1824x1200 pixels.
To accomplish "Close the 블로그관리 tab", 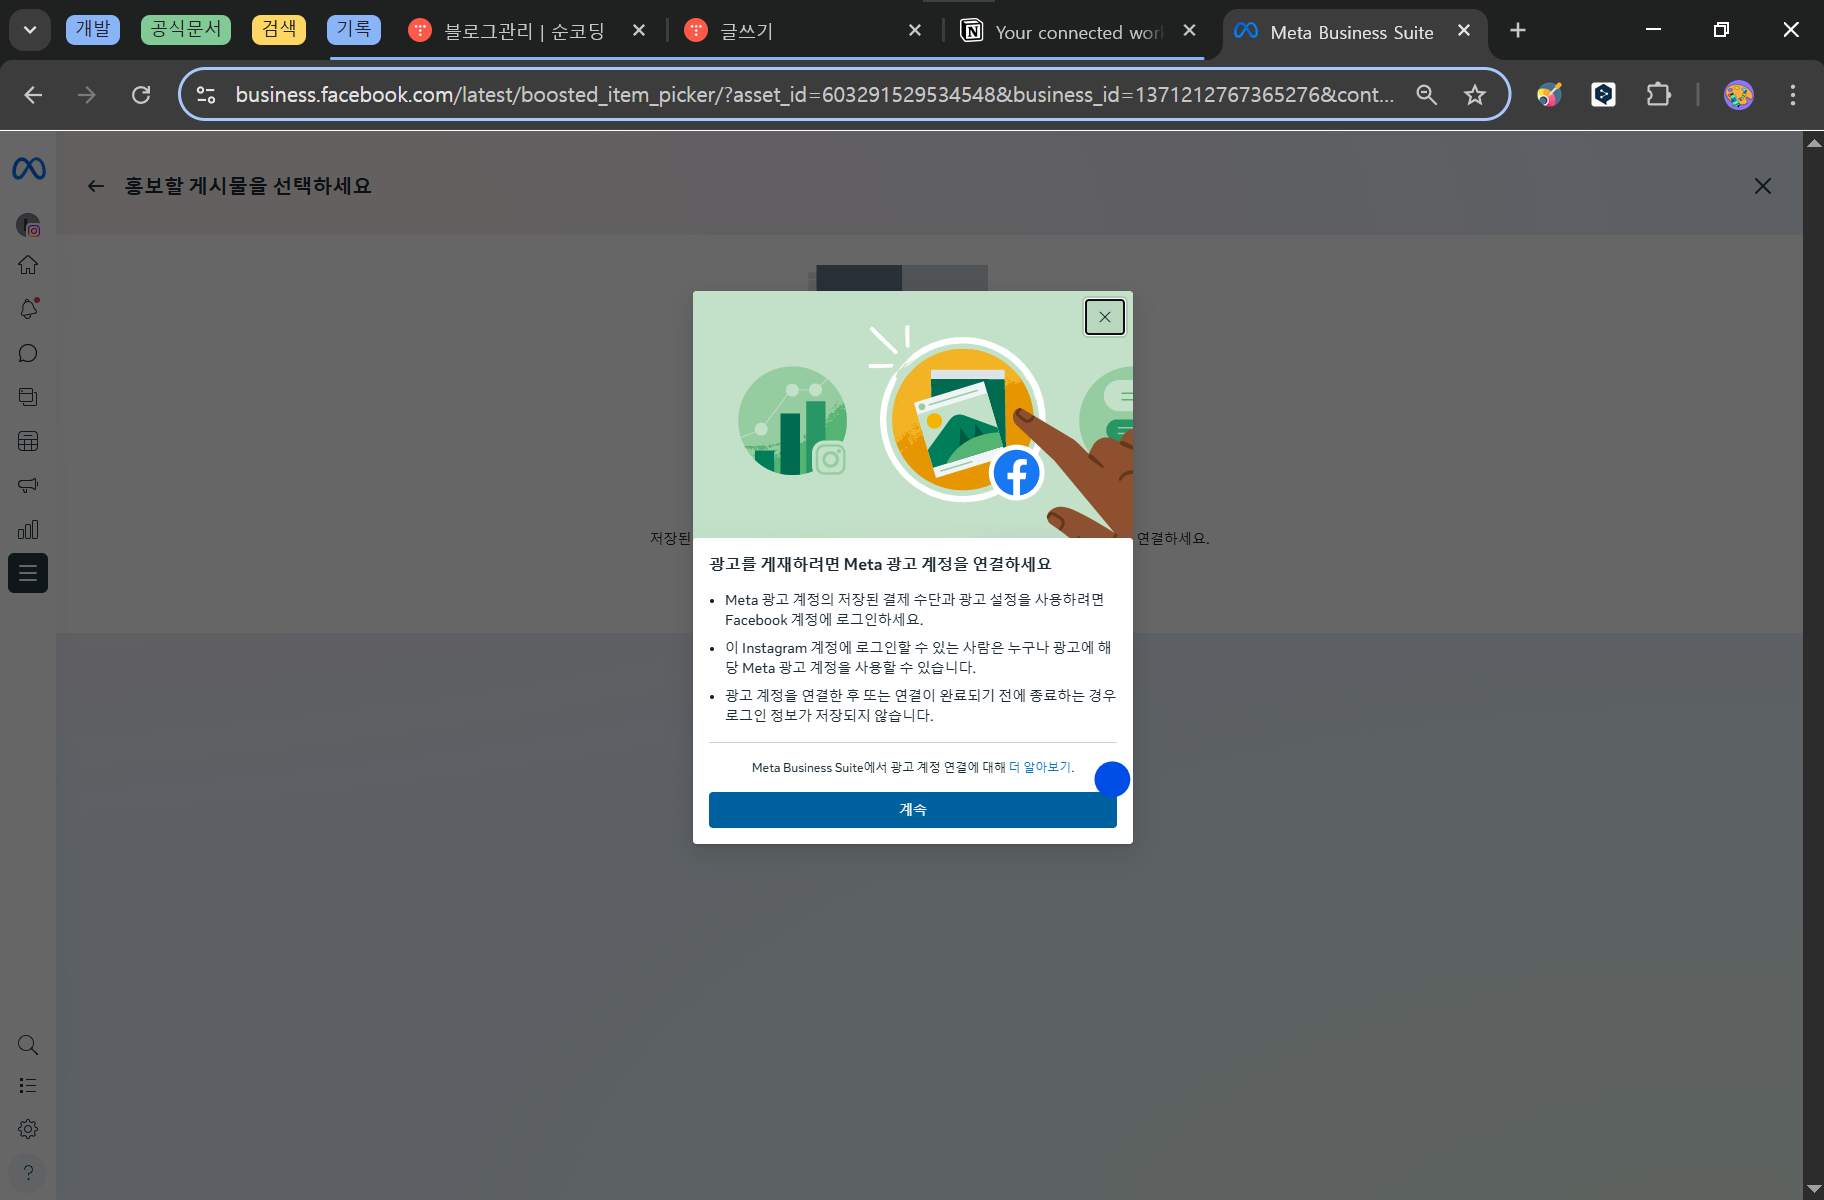I will click(x=639, y=31).
